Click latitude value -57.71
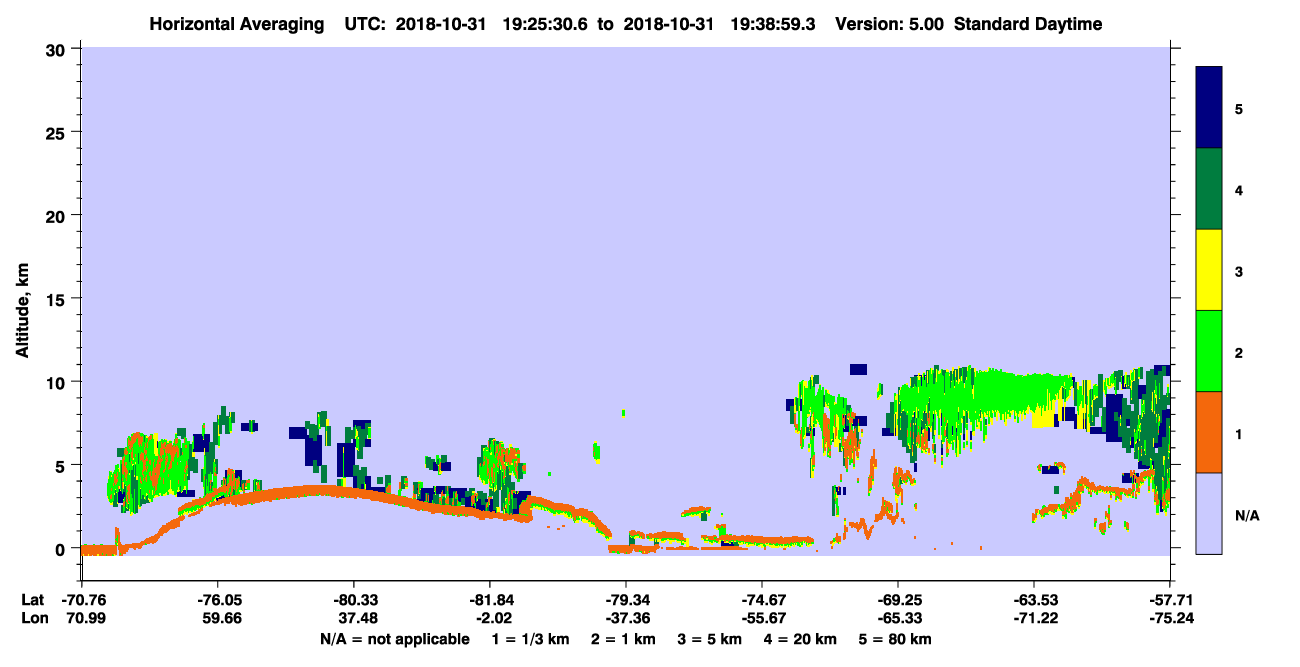Viewport: 1300px width, 667px height. (x=1170, y=600)
